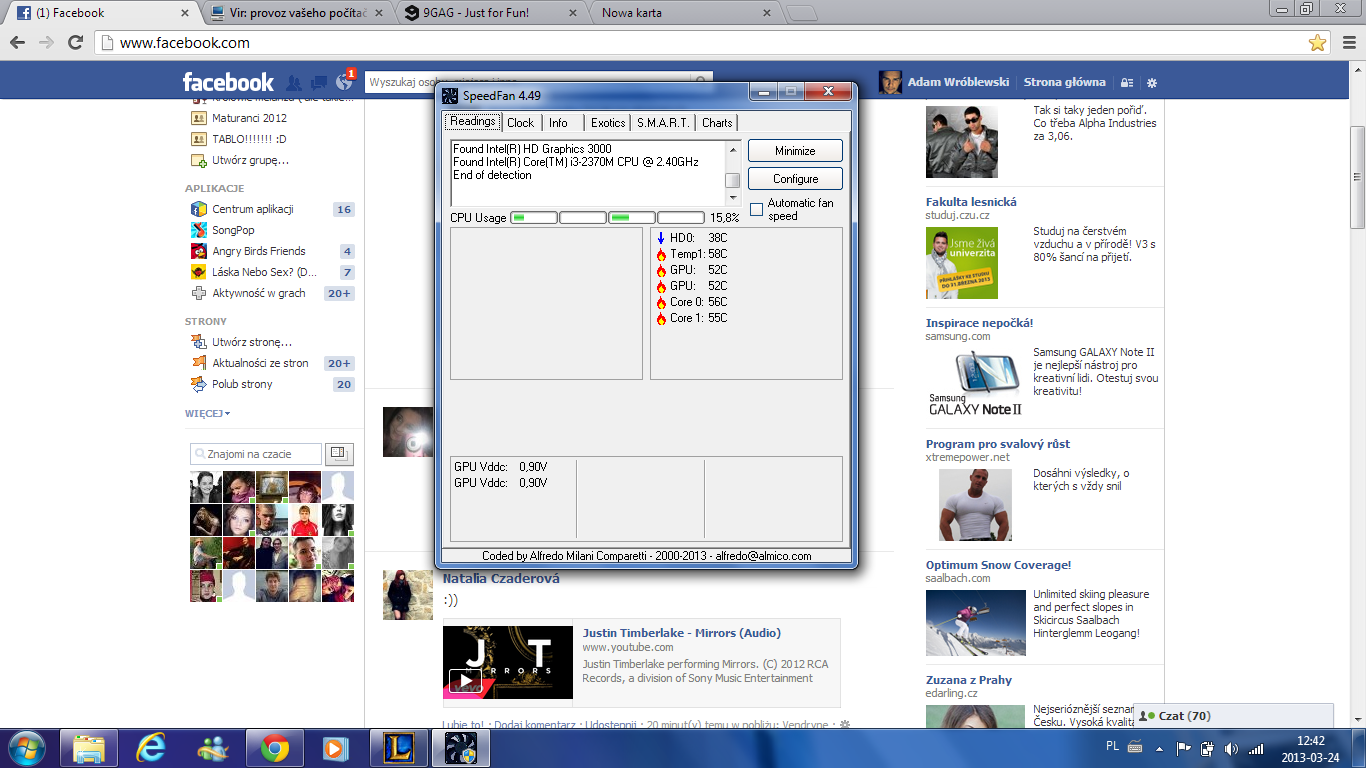1366x768 pixels.
Task: Click the Samsung Galaxy Note II ad image
Action: point(975,381)
